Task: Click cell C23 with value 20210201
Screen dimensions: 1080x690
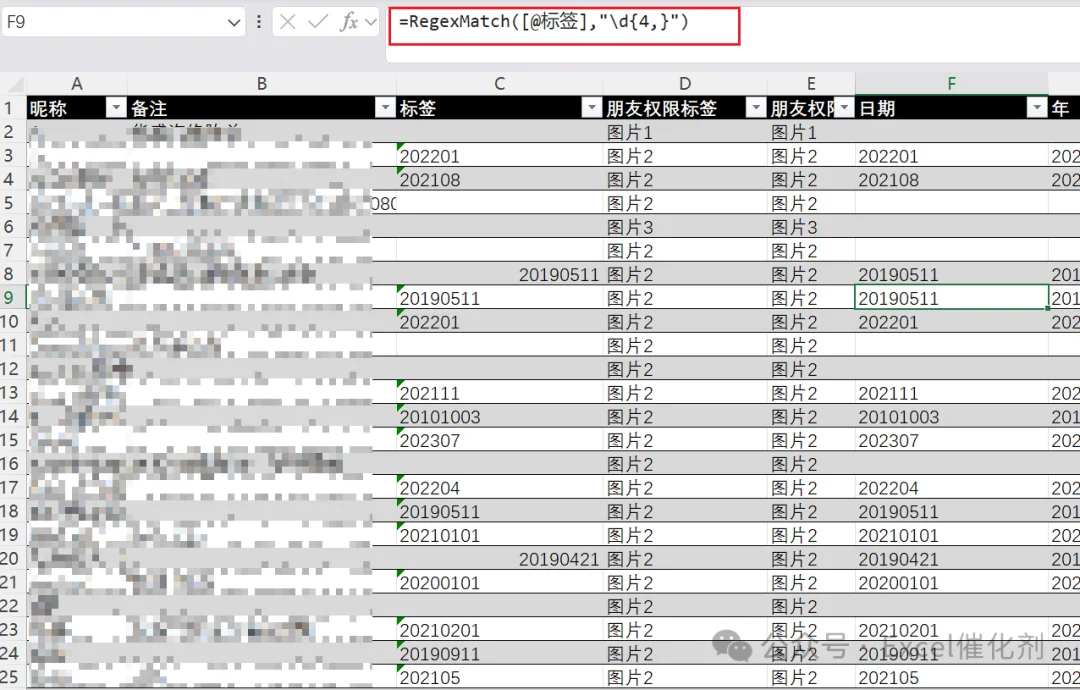Action: coord(499,630)
